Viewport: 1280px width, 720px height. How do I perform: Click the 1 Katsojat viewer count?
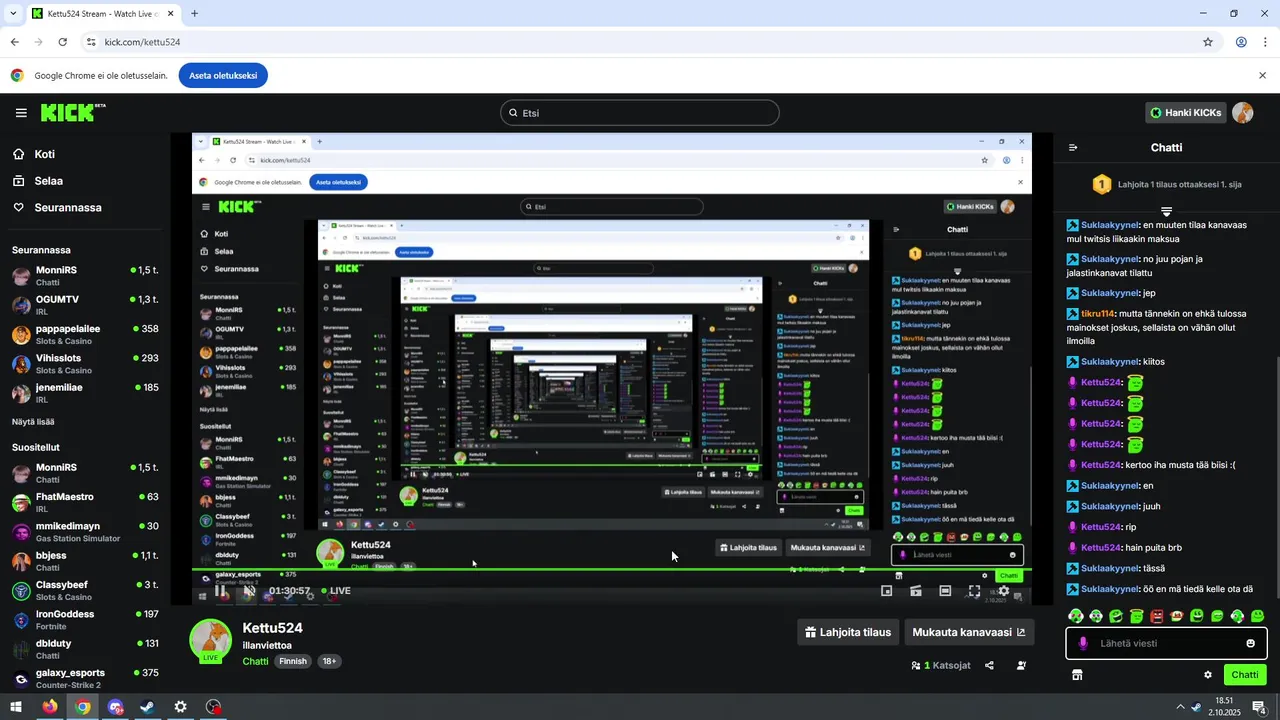tap(940, 665)
